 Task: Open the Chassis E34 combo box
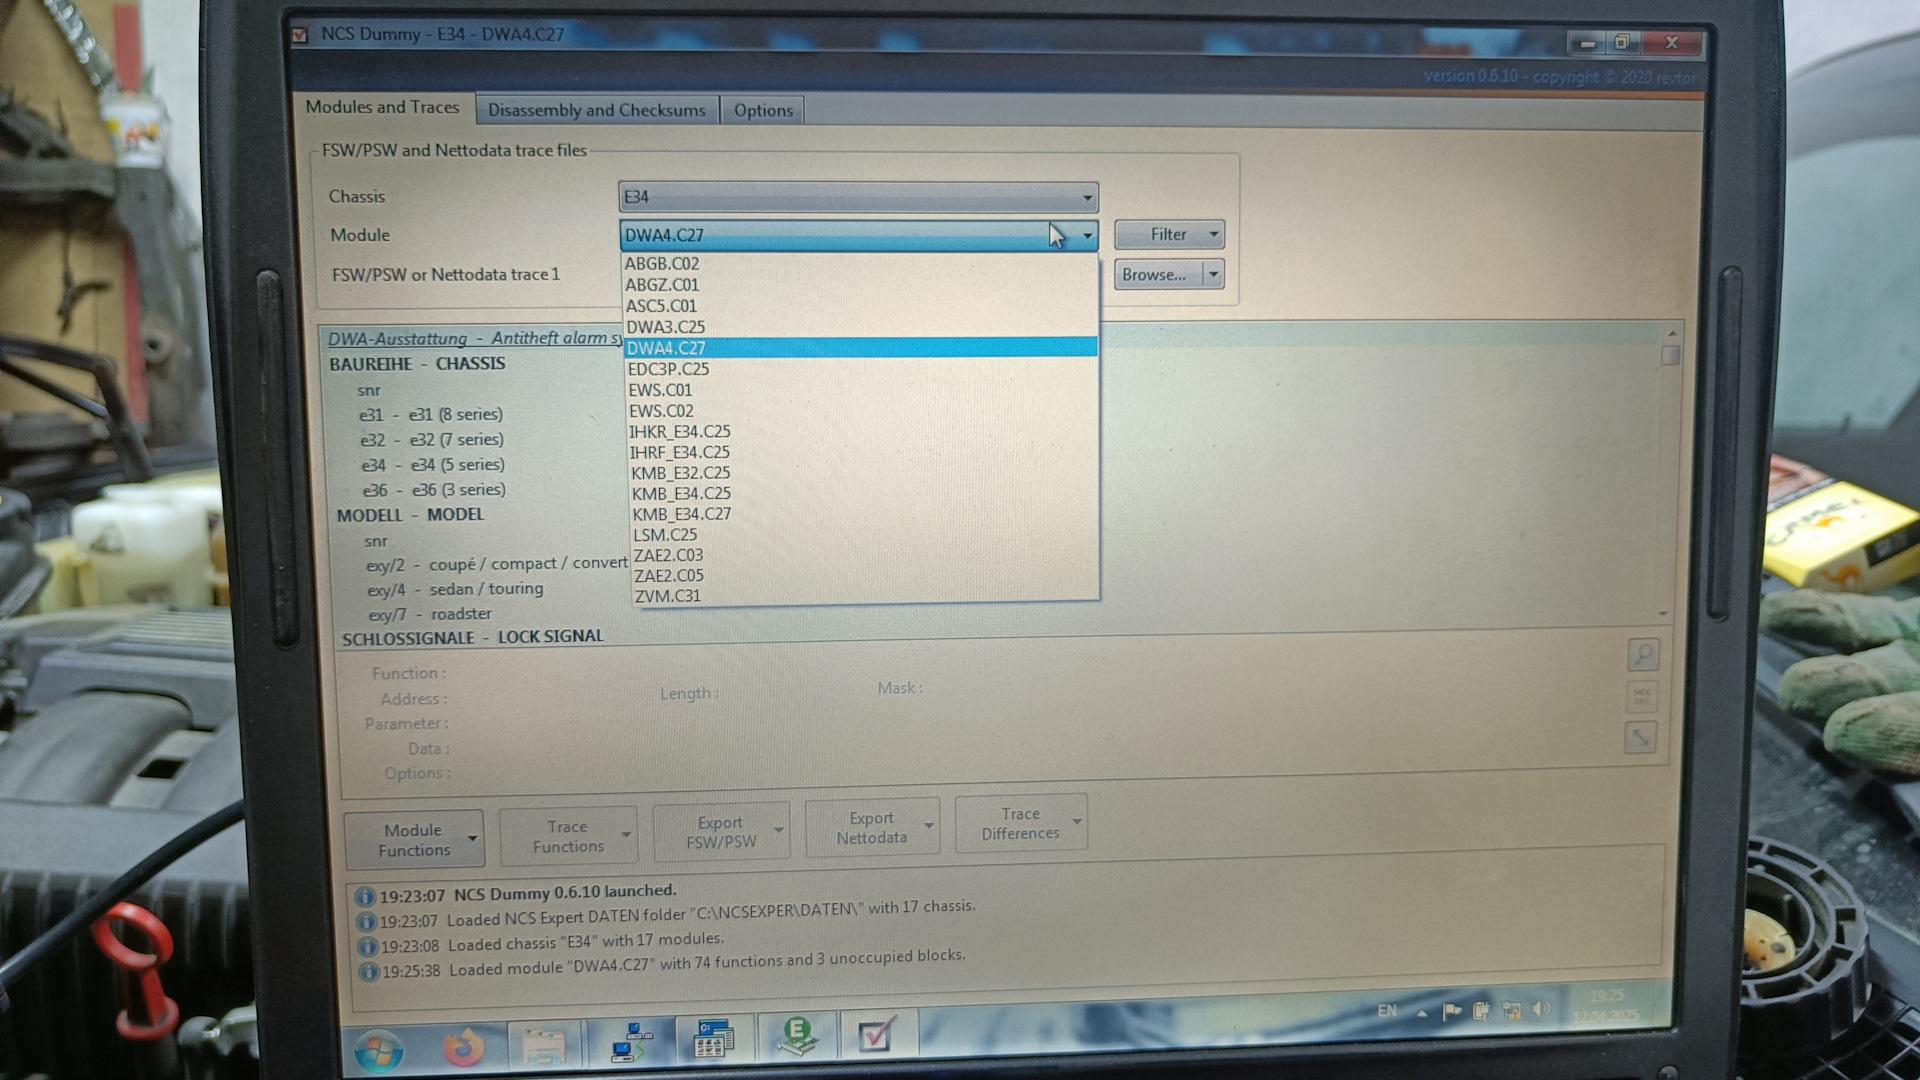pos(858,197)
